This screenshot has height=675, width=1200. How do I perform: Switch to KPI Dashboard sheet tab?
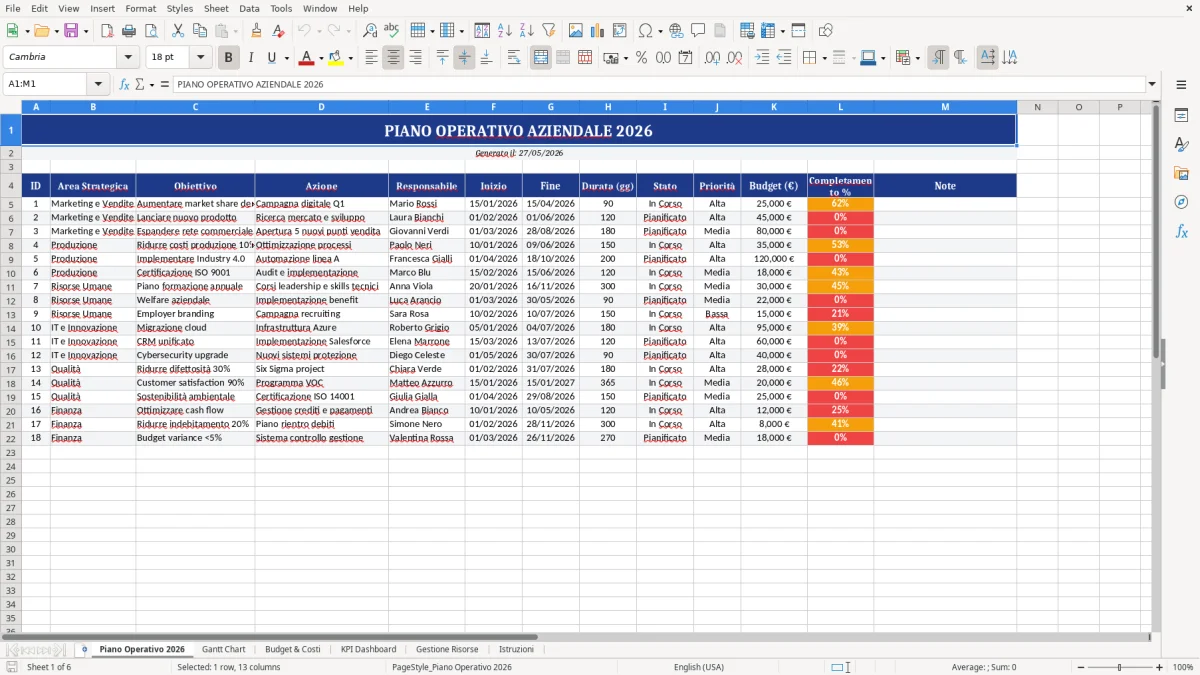[368, 649]
